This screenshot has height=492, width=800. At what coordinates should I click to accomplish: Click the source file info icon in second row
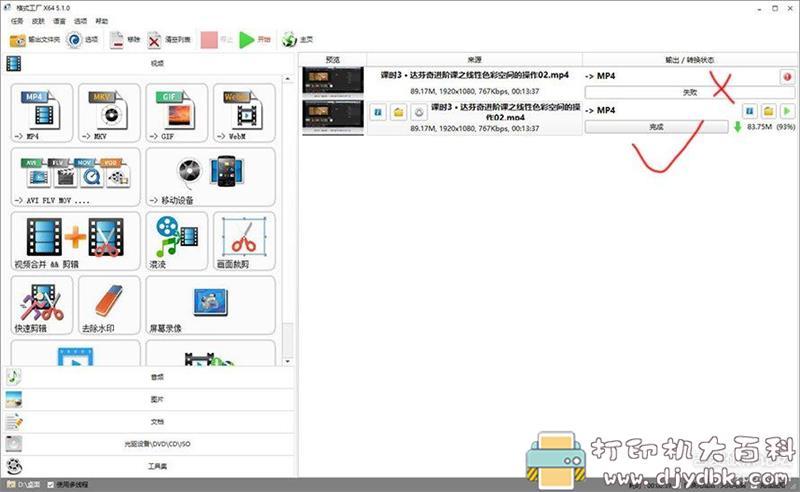(x=378, y=112)
